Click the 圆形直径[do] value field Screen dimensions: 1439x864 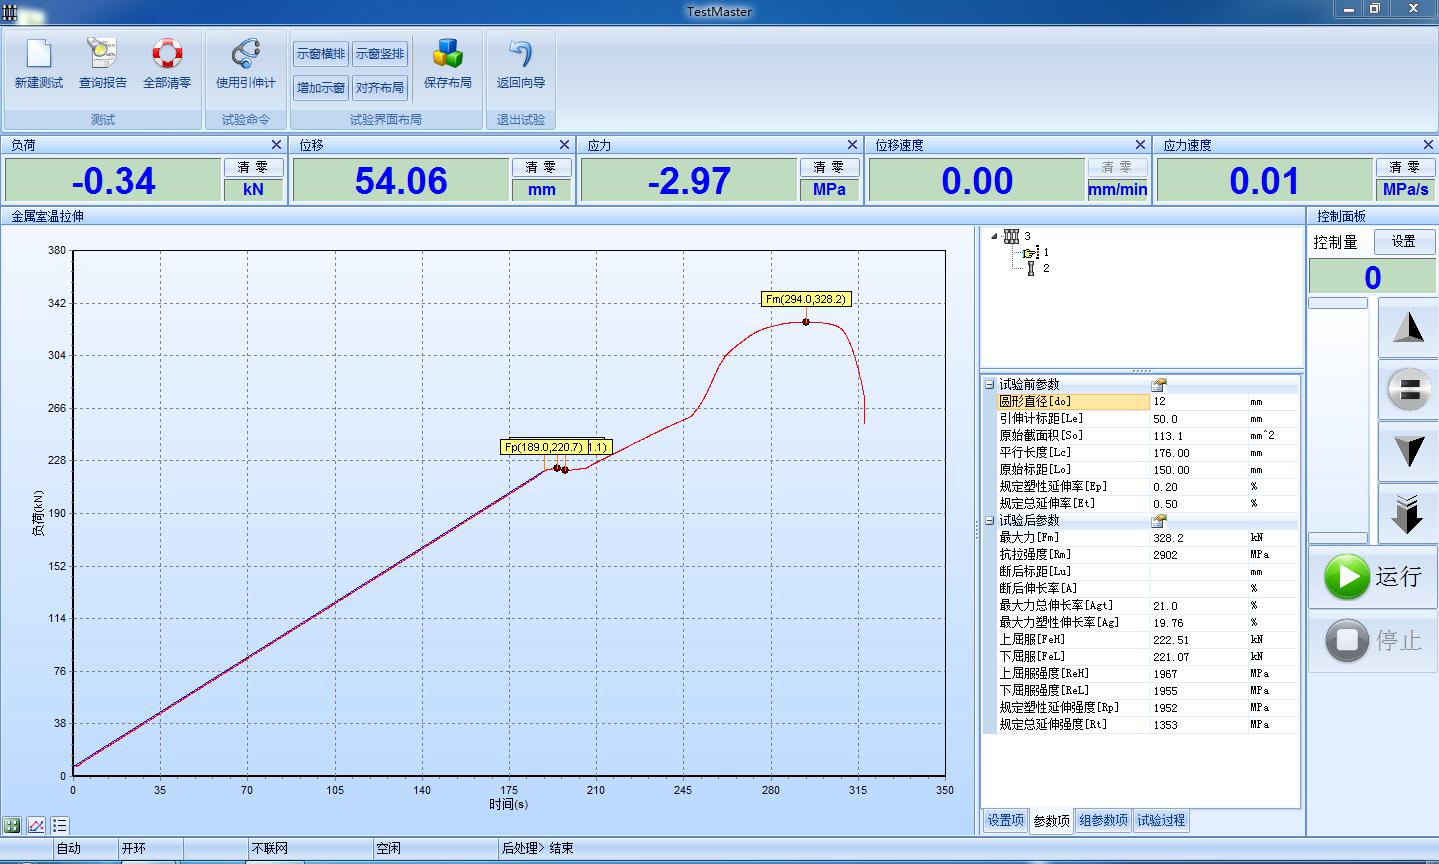click(x=1198, y=401)
